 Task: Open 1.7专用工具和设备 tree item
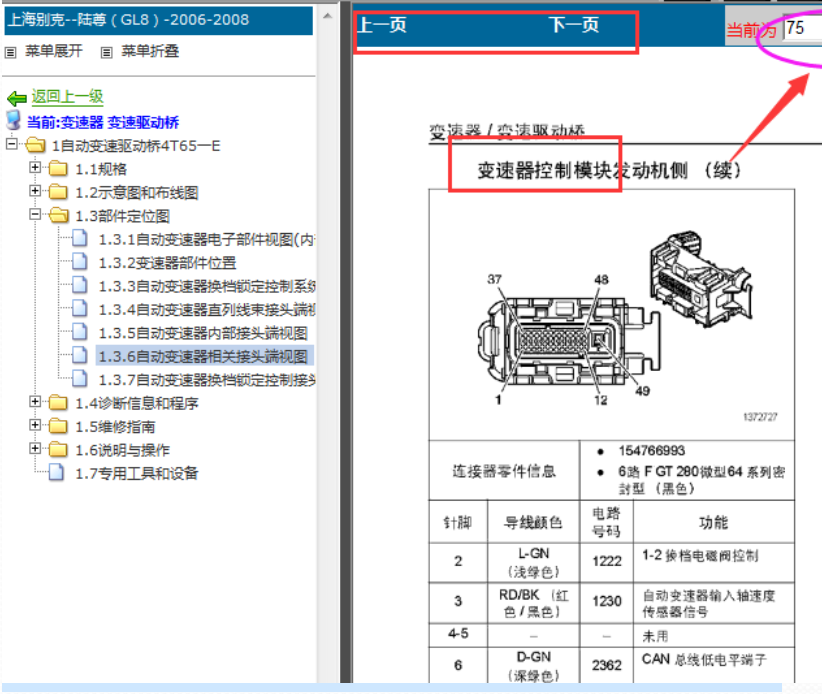click(x=137, y=473)
